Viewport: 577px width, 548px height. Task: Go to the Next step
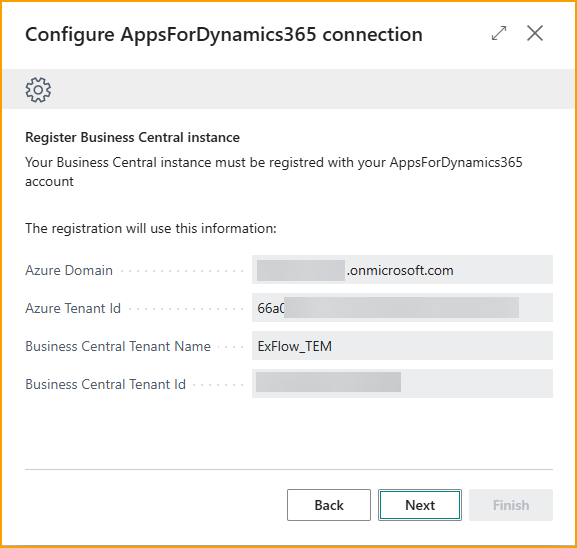pyautogui.click(x=420, y=505)
